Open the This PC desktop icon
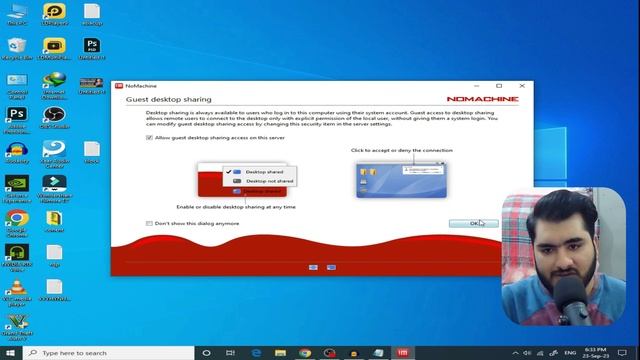The image size is (640, 360). [x=17, y=14]
